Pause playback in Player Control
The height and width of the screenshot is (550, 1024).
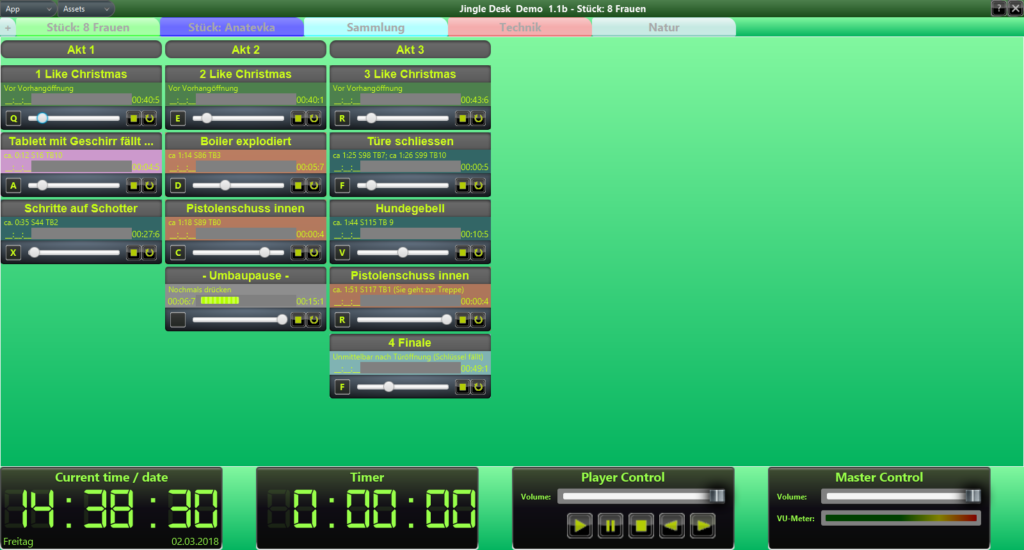click(x=611, y=525)
